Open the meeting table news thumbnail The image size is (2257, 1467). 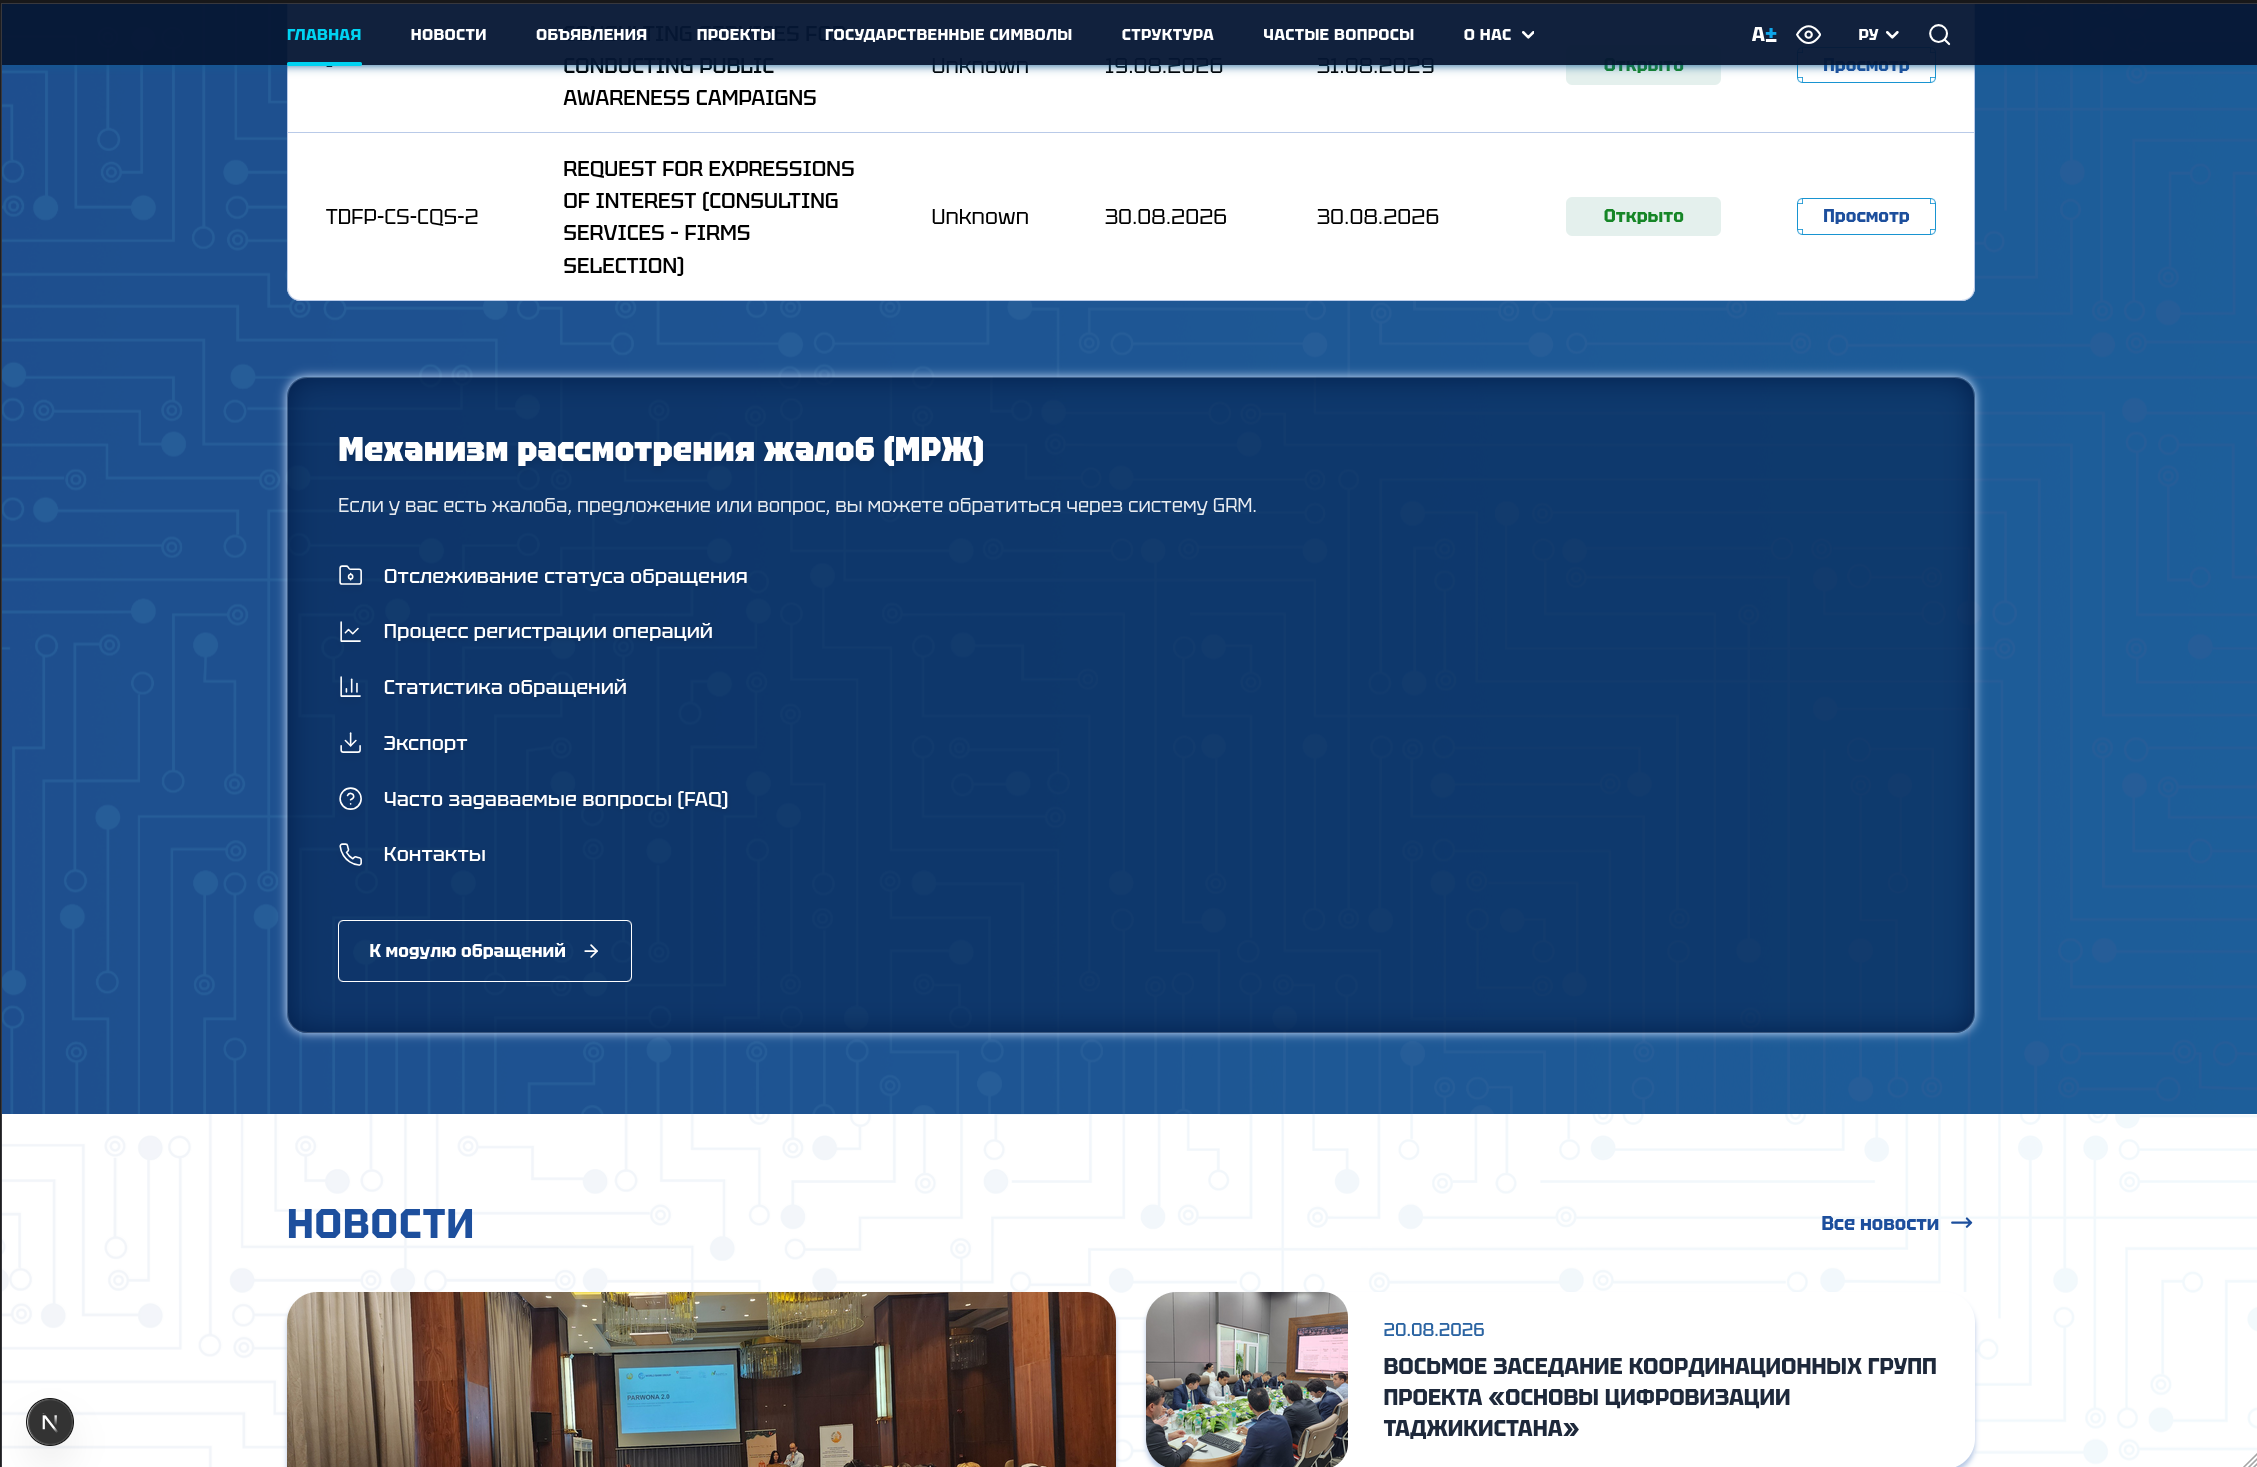point(1247,1380)
